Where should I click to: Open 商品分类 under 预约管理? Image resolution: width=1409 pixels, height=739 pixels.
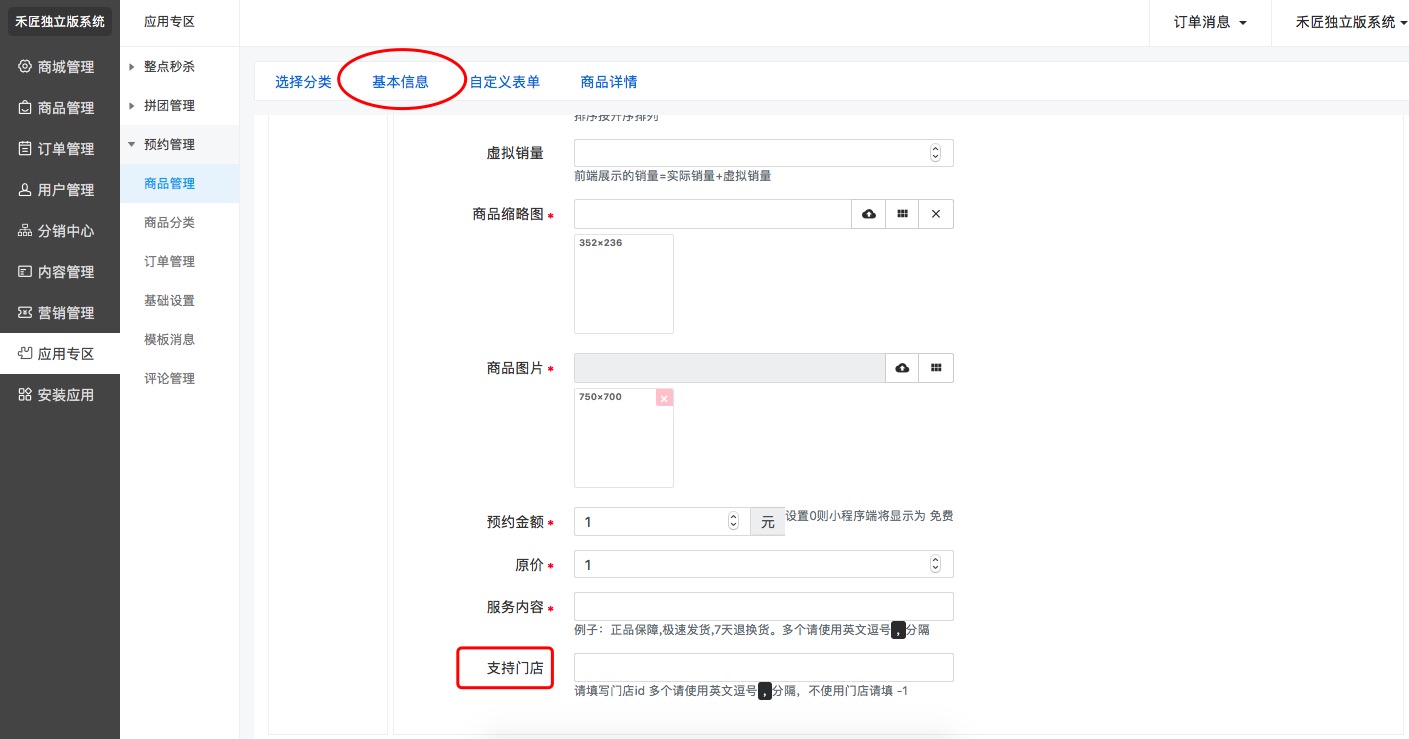coord(169,223)
